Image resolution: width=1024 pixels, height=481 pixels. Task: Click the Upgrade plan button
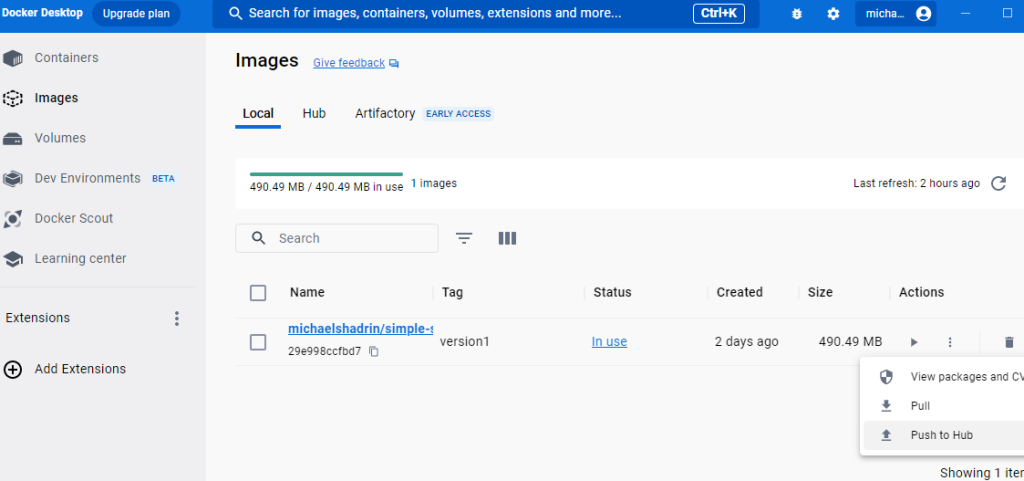[x=136, y=14]
